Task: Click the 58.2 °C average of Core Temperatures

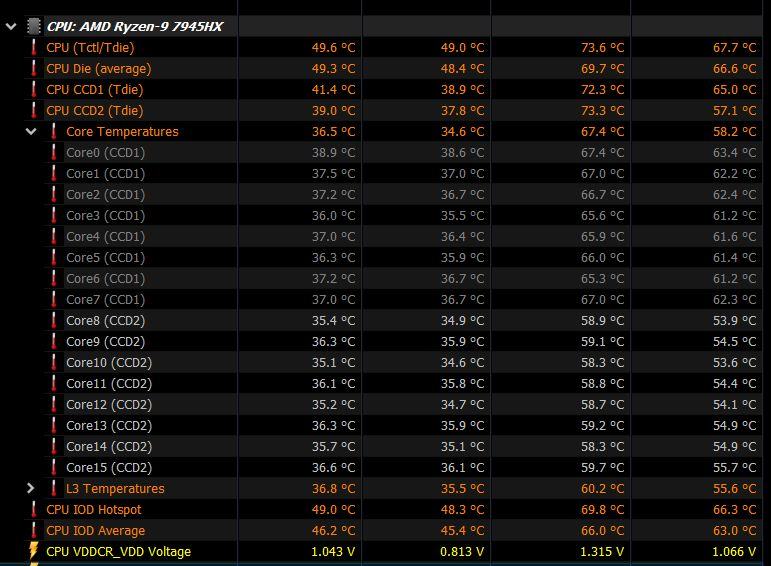Action: [x=735, y=131]
